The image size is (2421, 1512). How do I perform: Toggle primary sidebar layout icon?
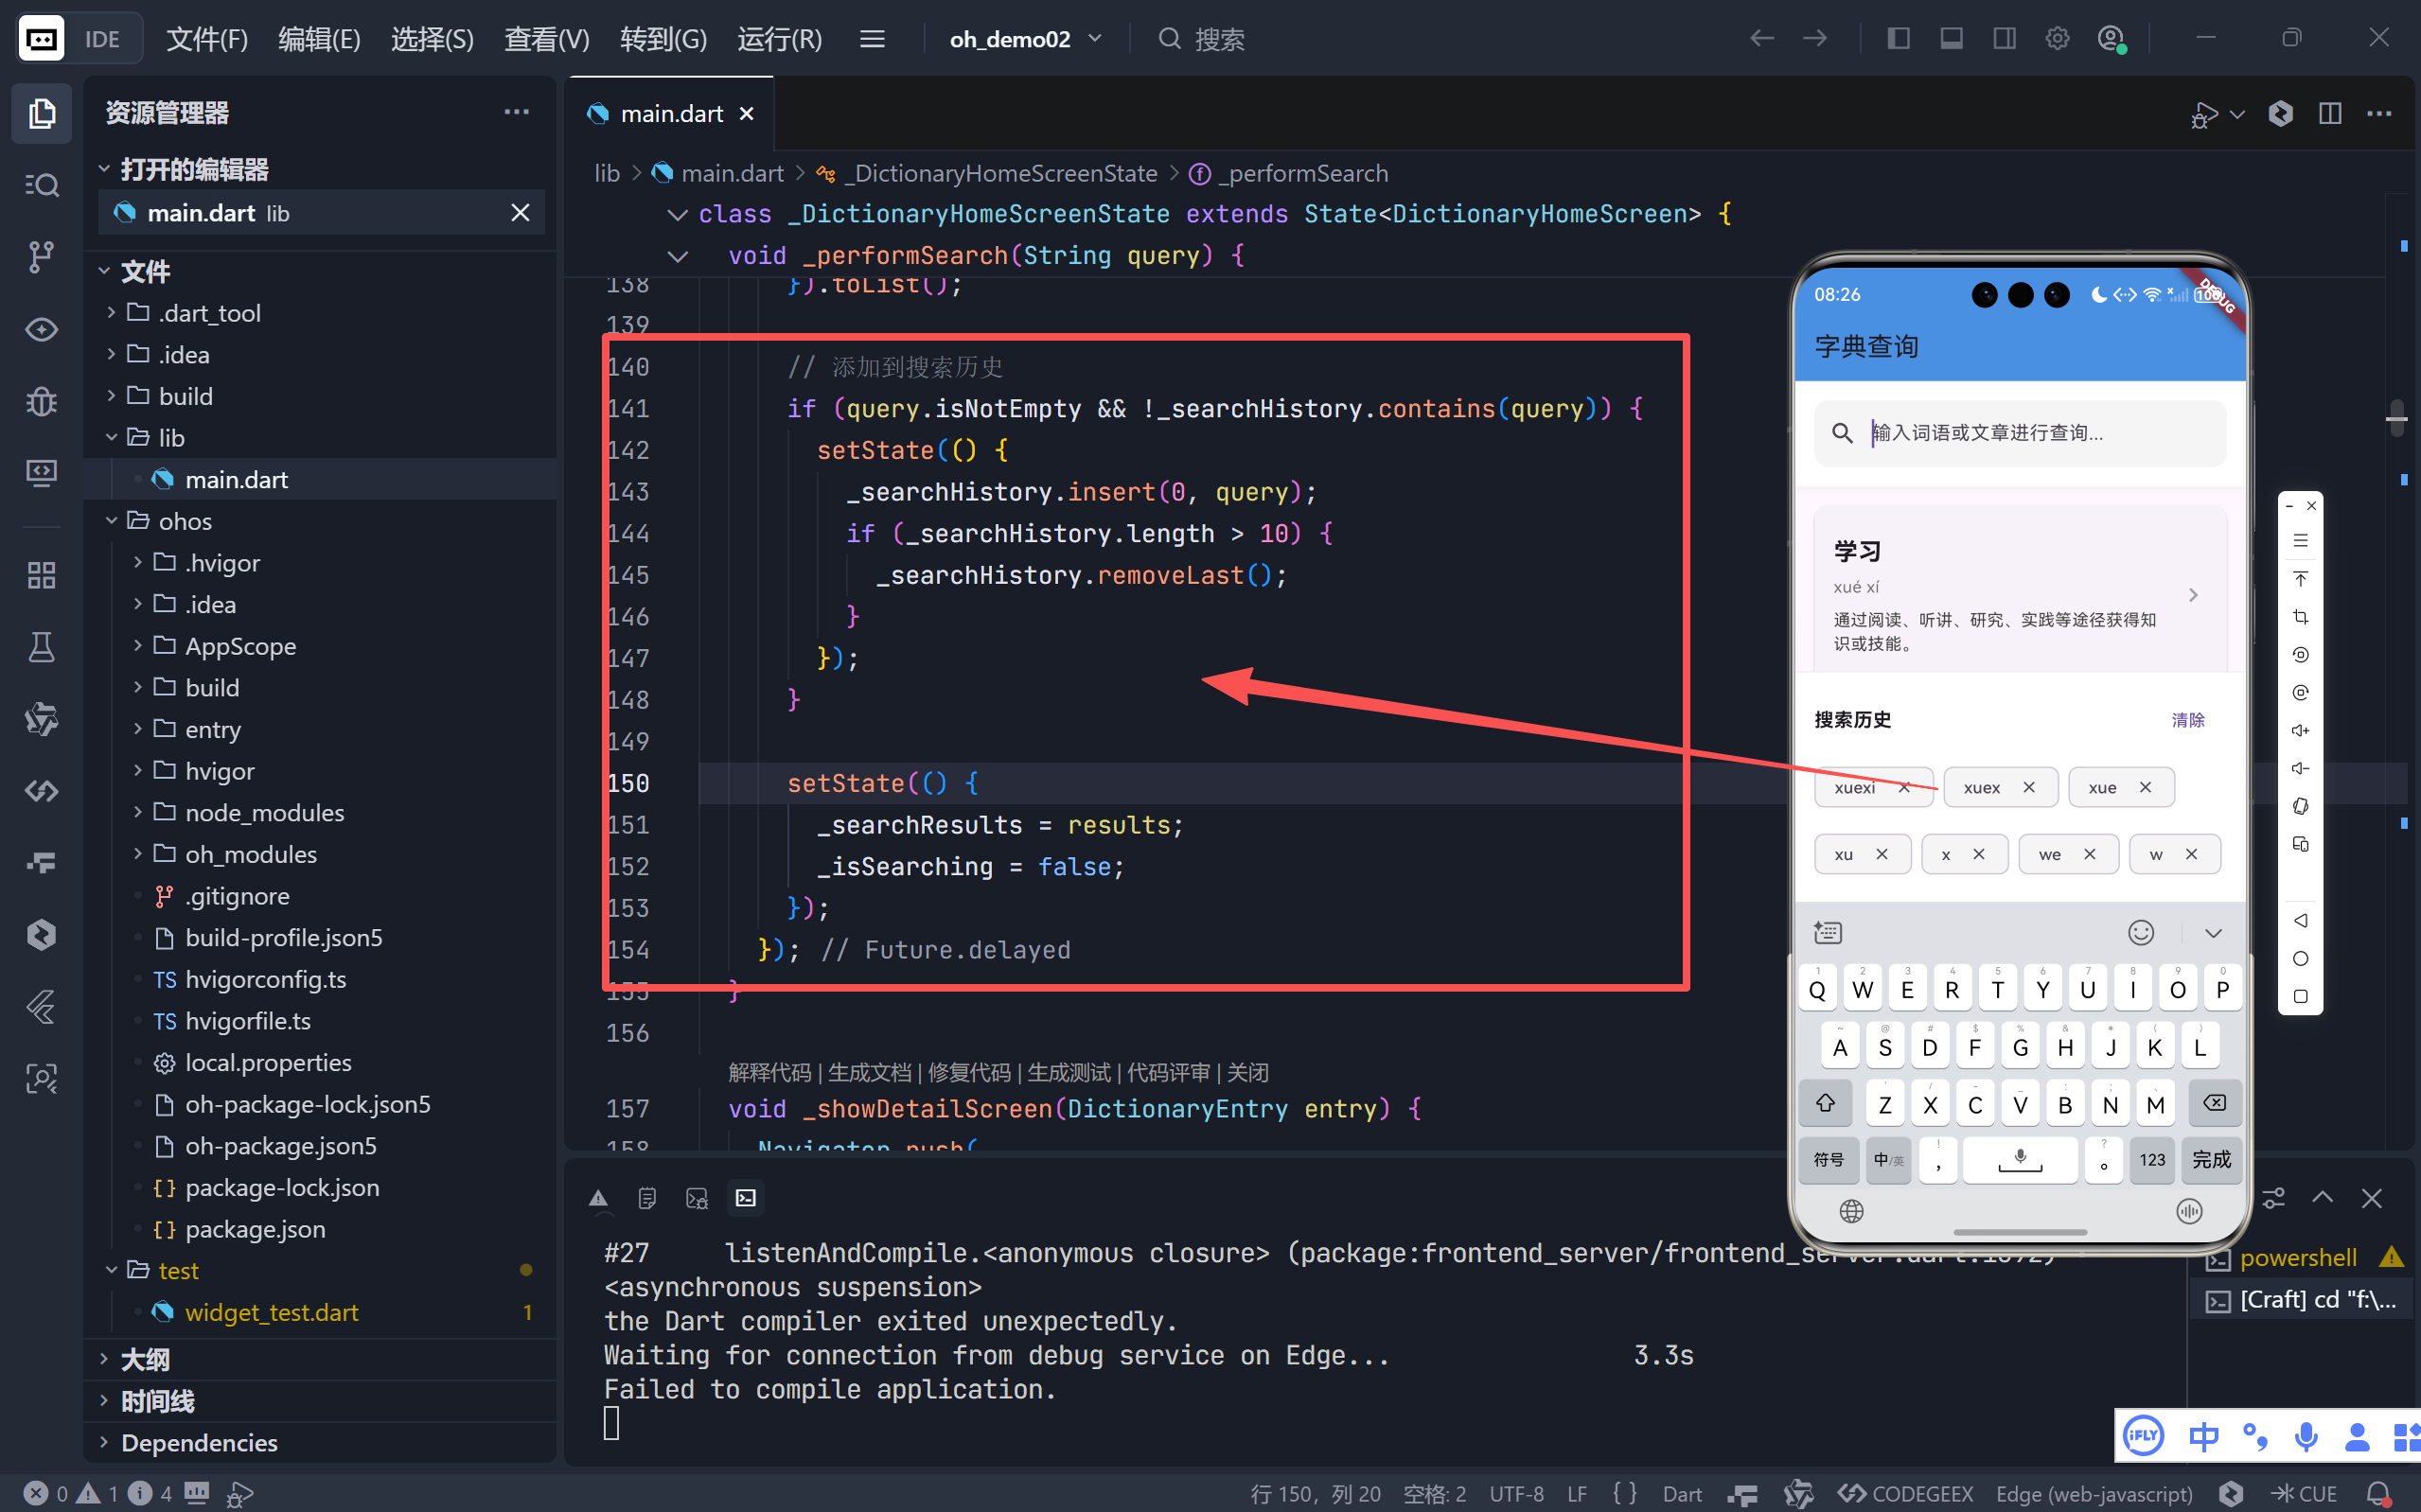coord(1897,39)
